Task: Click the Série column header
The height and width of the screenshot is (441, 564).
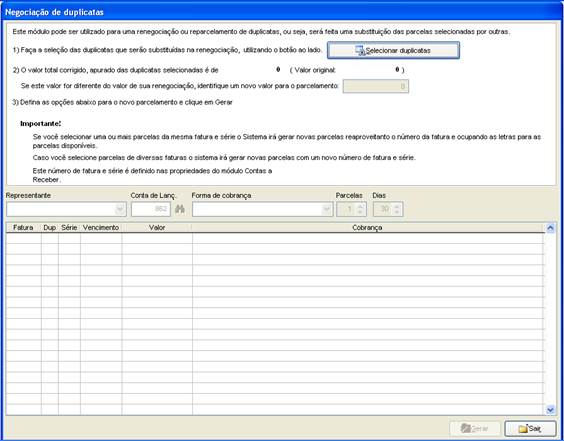Action: pos(69,228)
